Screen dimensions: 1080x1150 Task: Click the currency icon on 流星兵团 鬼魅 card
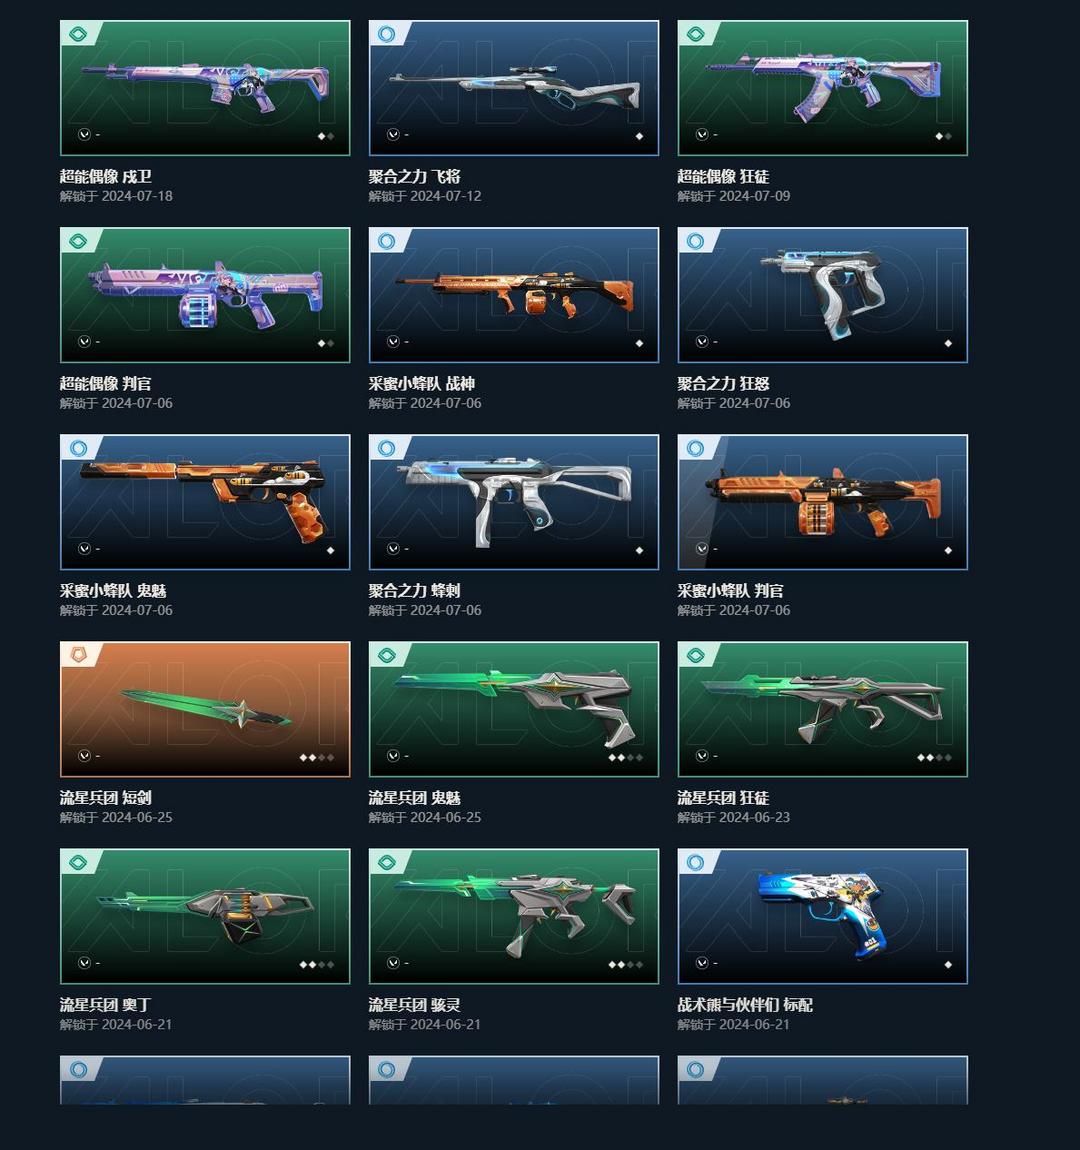click(x=394, y=756)
